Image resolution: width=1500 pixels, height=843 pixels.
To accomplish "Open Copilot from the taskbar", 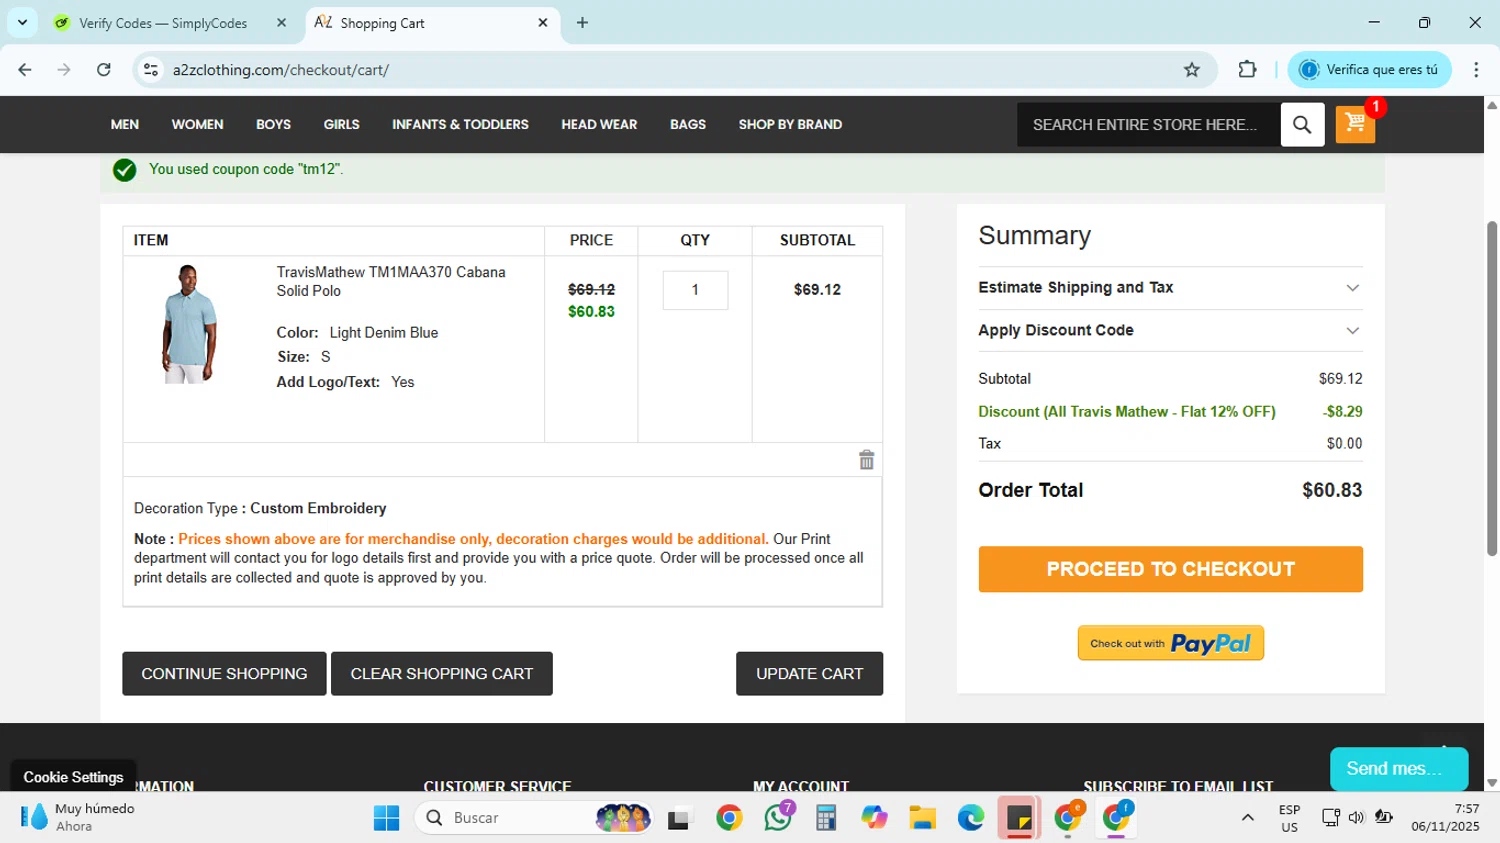I will (x=874, y=818).
